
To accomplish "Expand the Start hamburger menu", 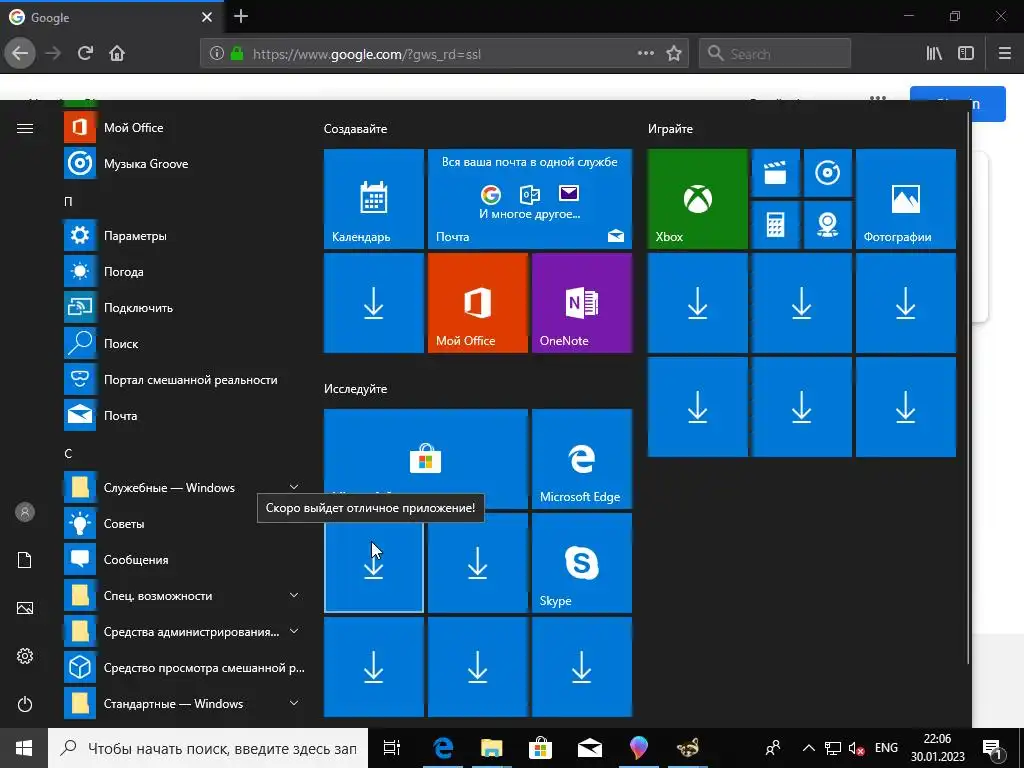I will click(x=25, y=128).
